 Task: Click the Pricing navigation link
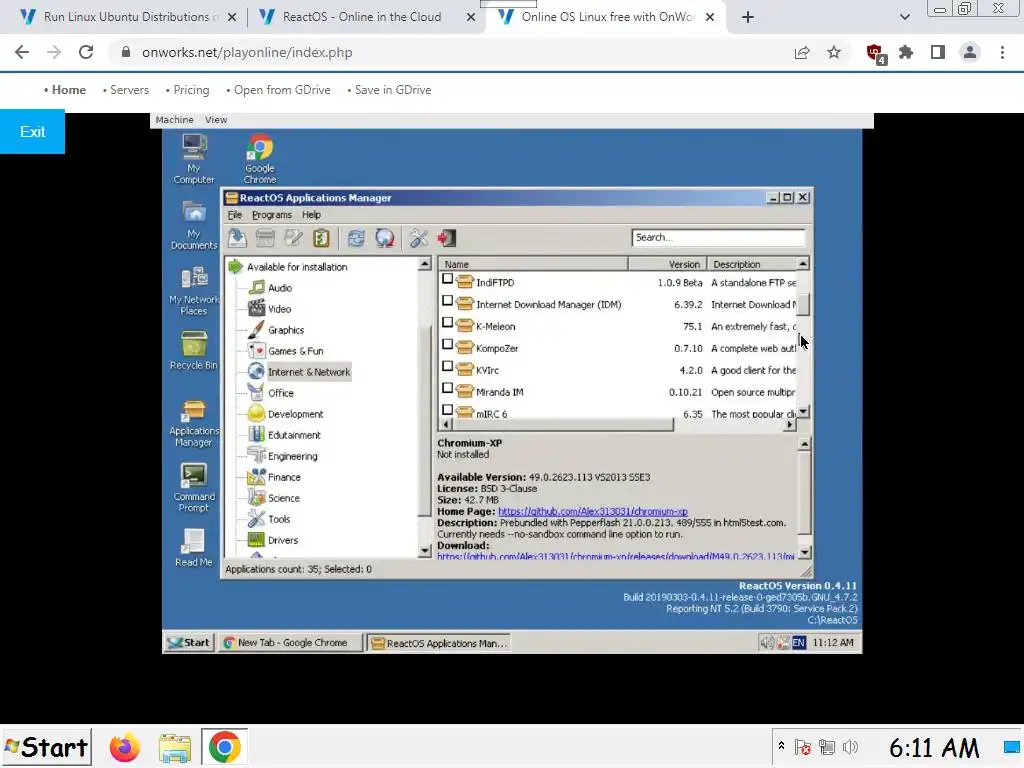pyautogui.click(x=191, y=90)
